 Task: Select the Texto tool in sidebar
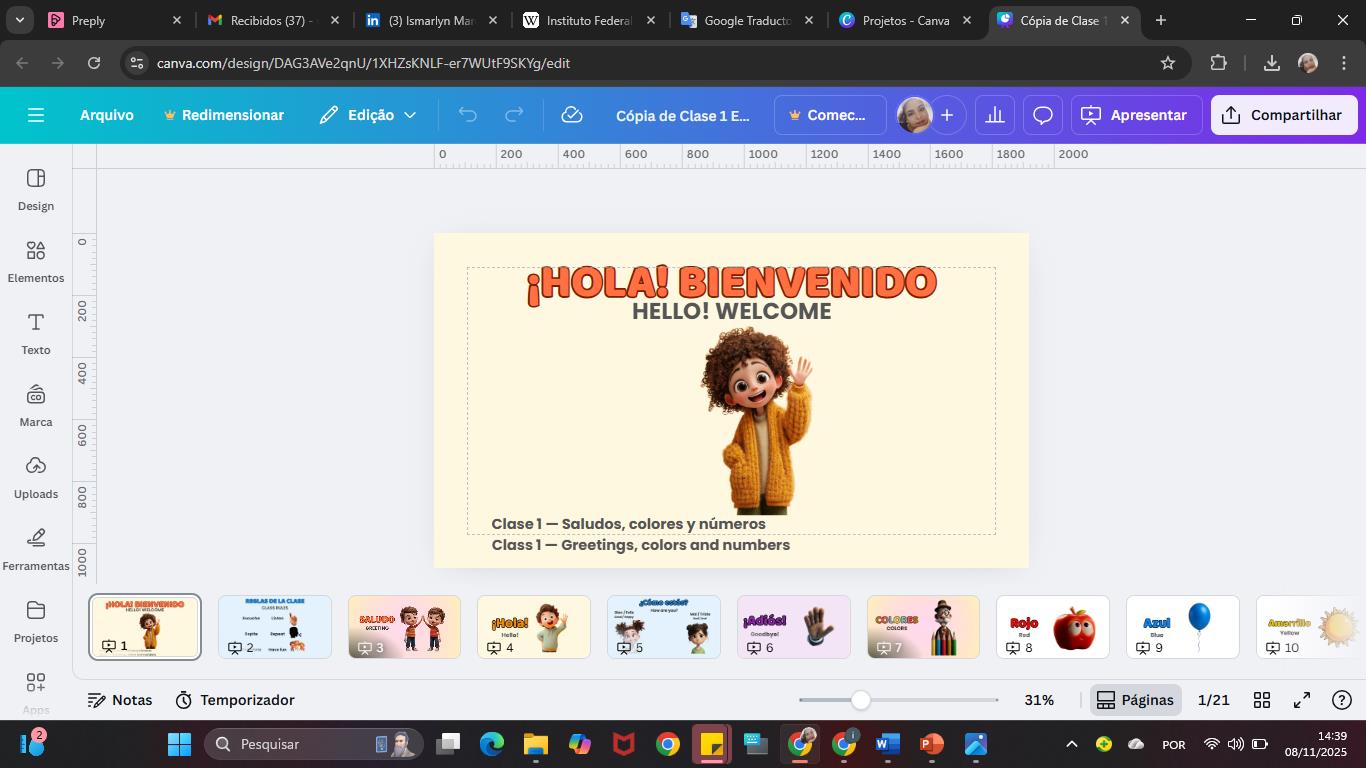pyautogui.click(x=36, y=333)
